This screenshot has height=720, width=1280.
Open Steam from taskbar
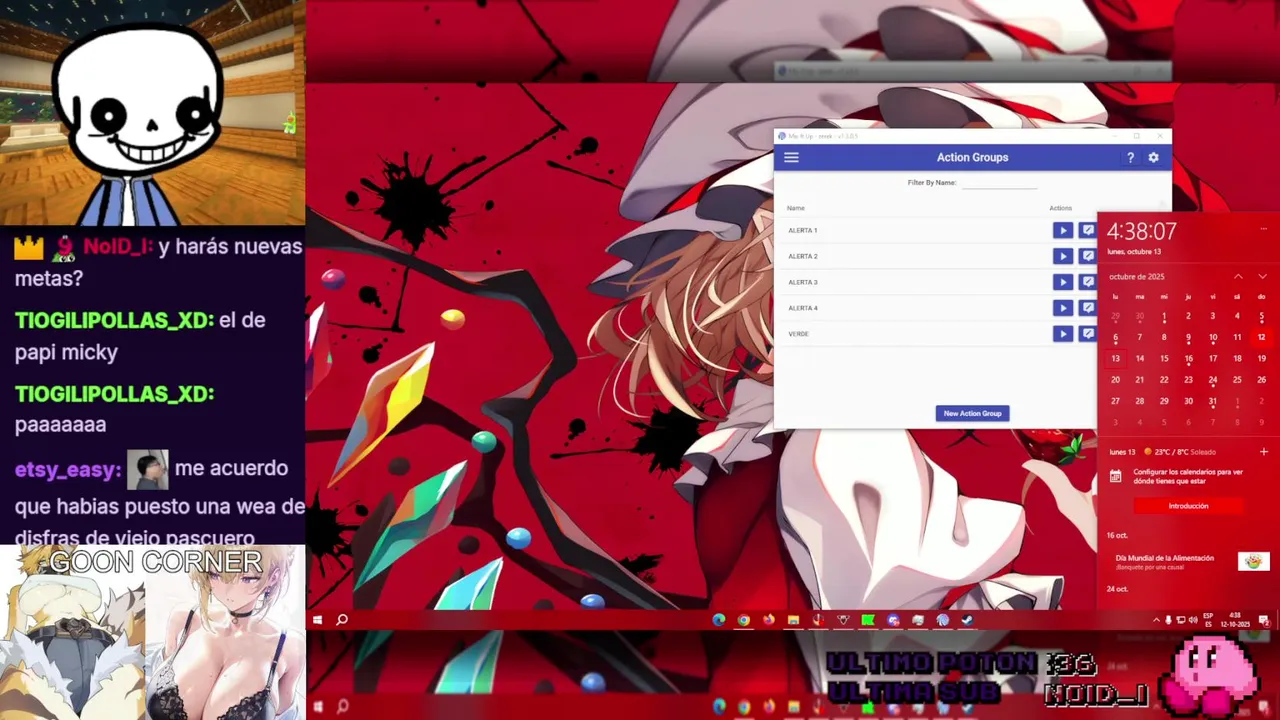[x=967, y=620]
